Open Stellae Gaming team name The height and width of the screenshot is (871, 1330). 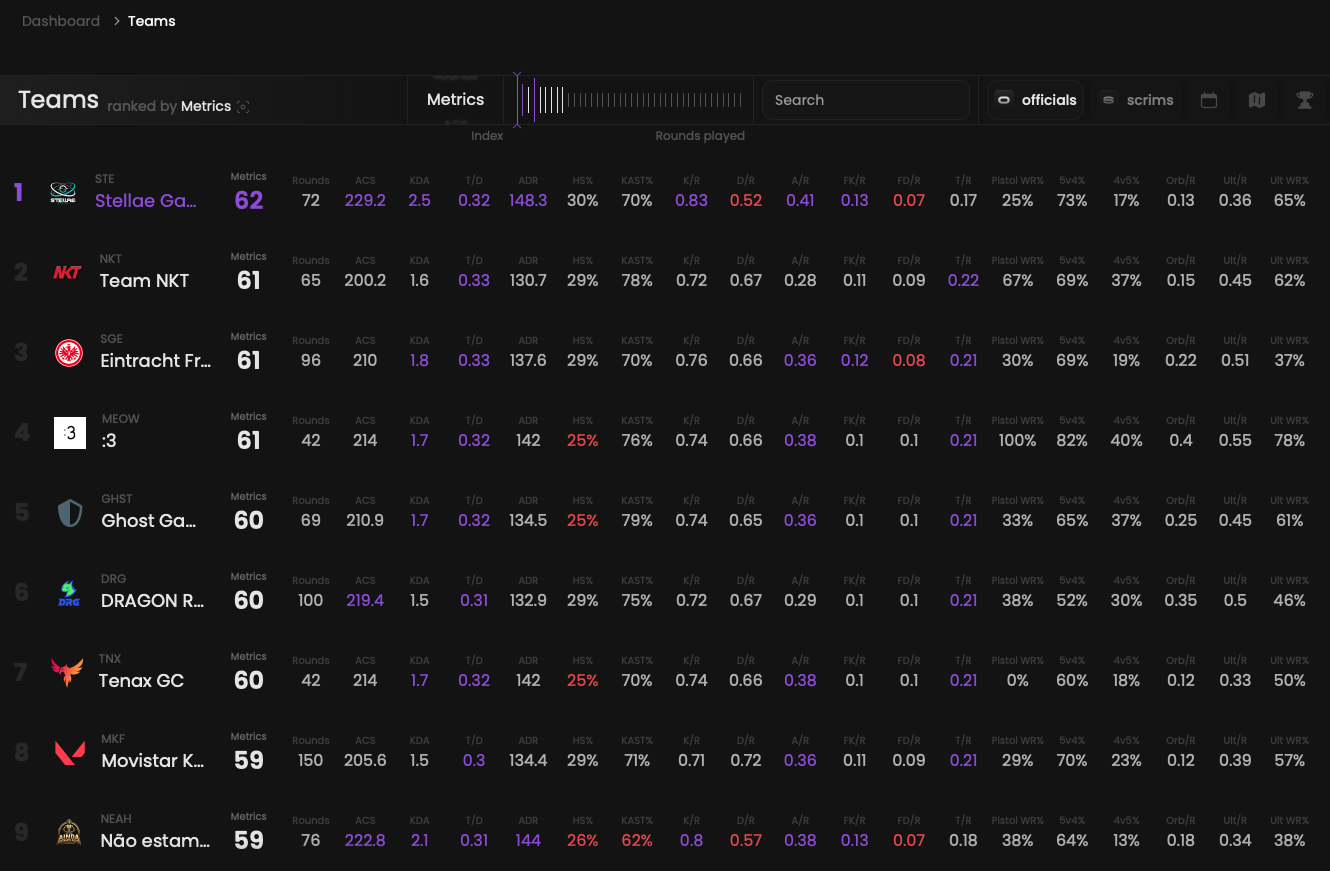pos(146,201)
